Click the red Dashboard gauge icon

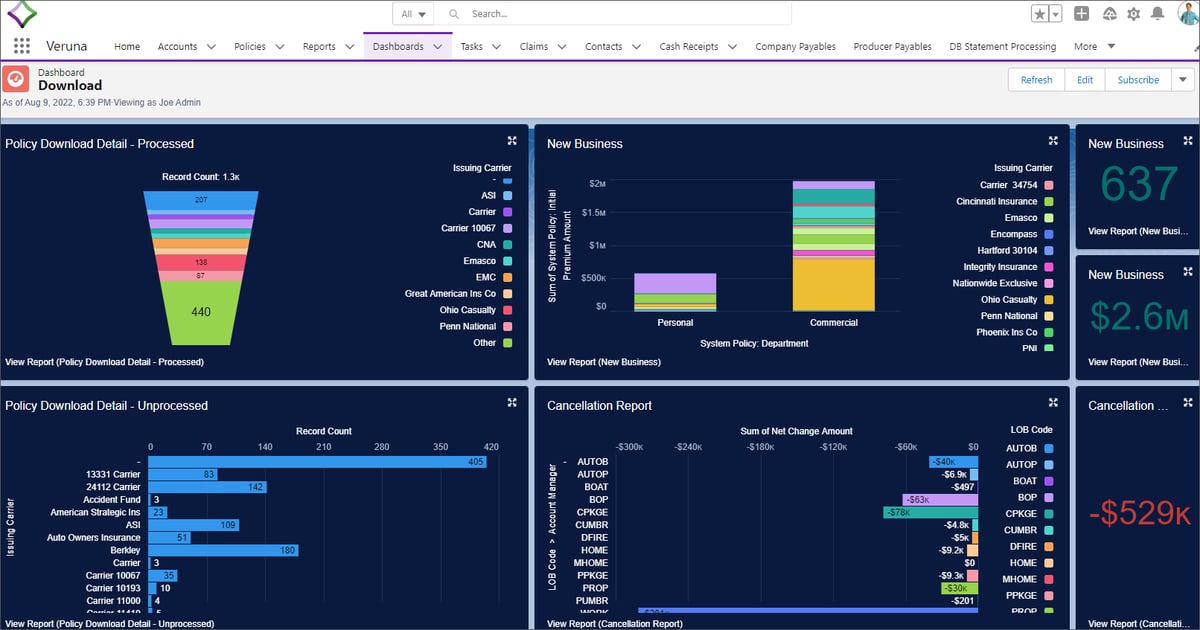(15, 79)
